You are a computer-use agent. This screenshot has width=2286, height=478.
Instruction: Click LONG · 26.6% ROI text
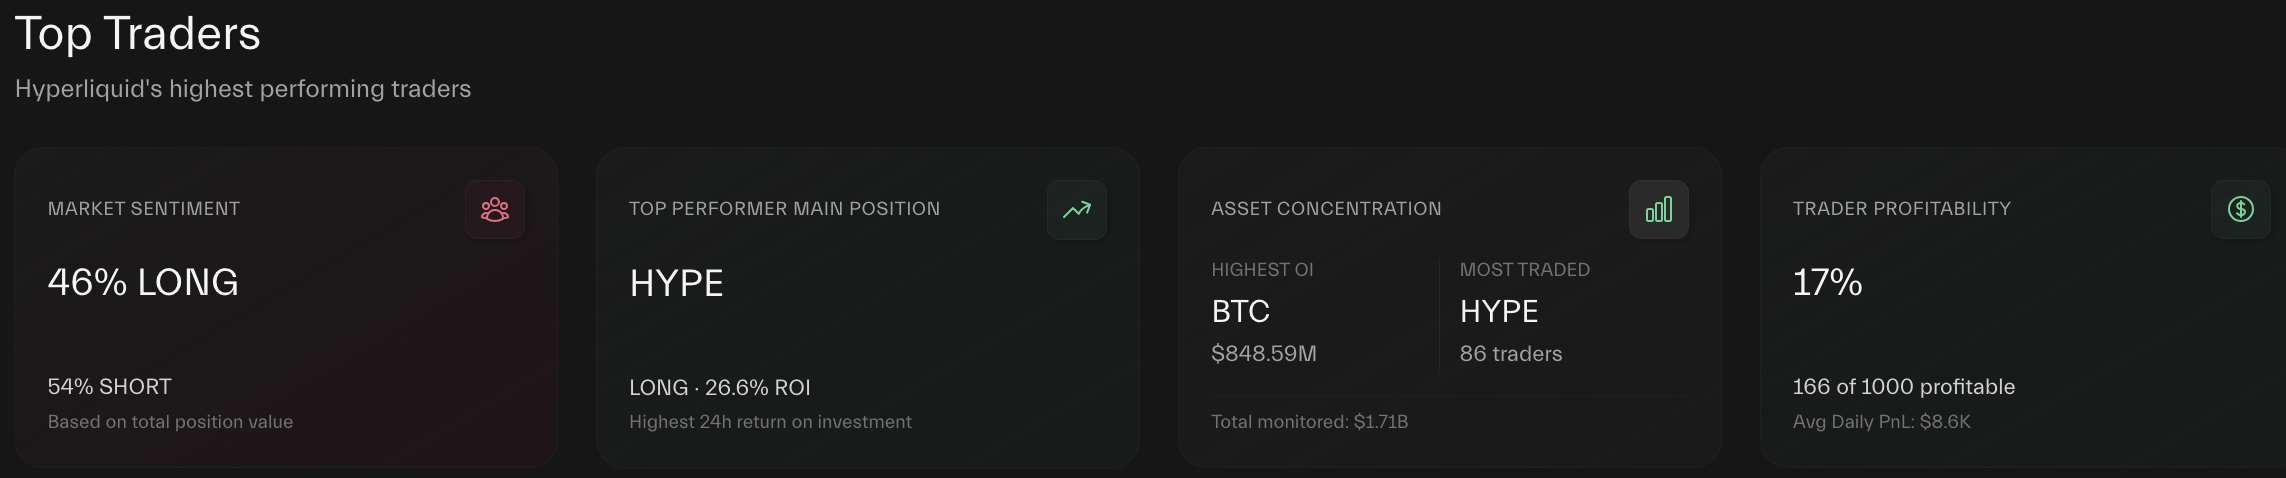point(719,388)
